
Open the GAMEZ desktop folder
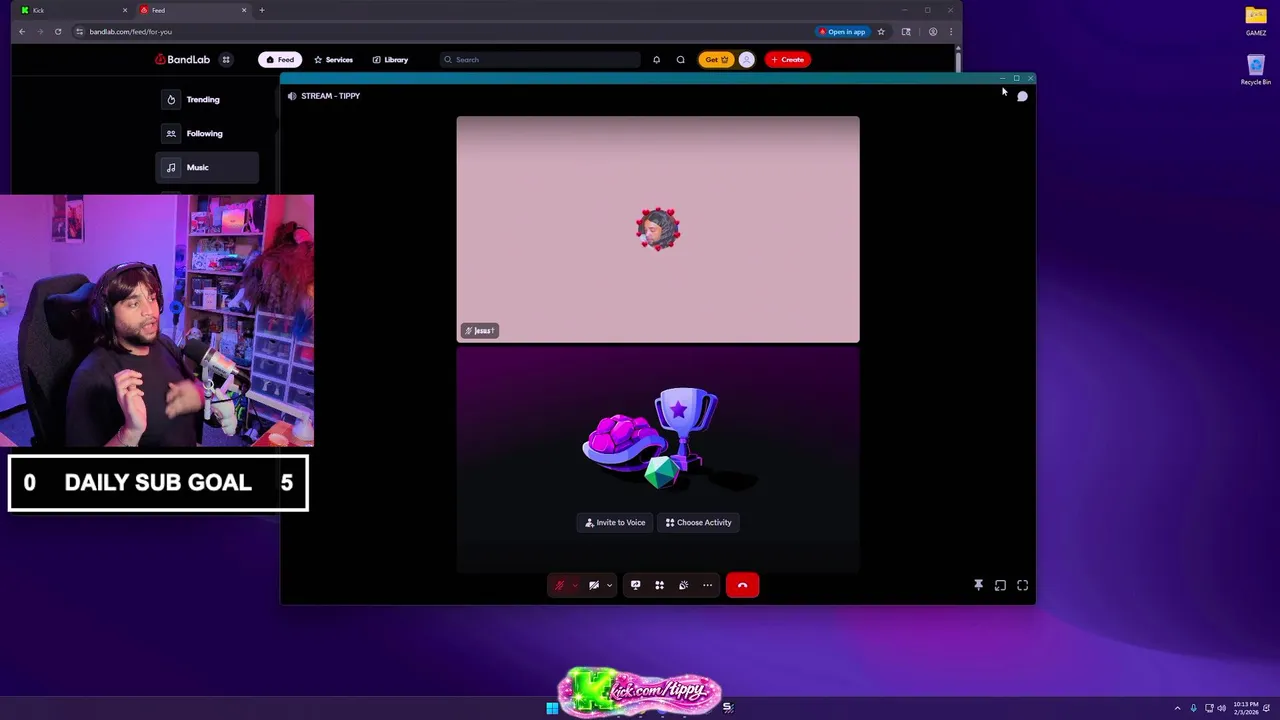coord(1256,20)
